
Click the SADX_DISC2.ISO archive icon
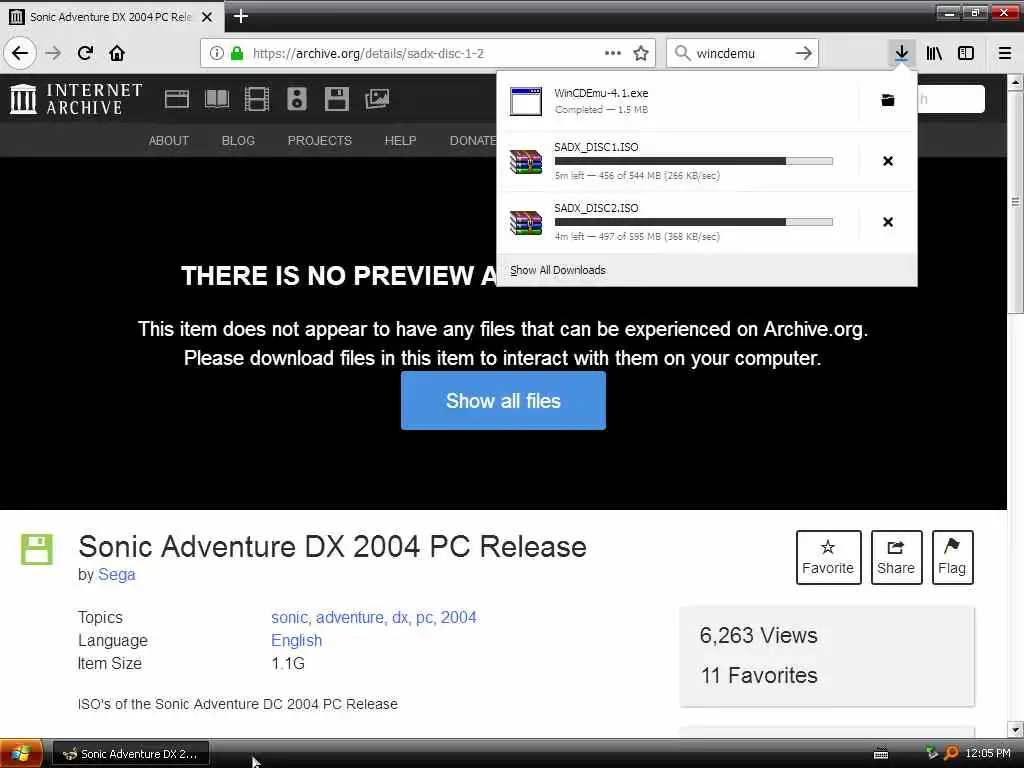click(526, 222)
